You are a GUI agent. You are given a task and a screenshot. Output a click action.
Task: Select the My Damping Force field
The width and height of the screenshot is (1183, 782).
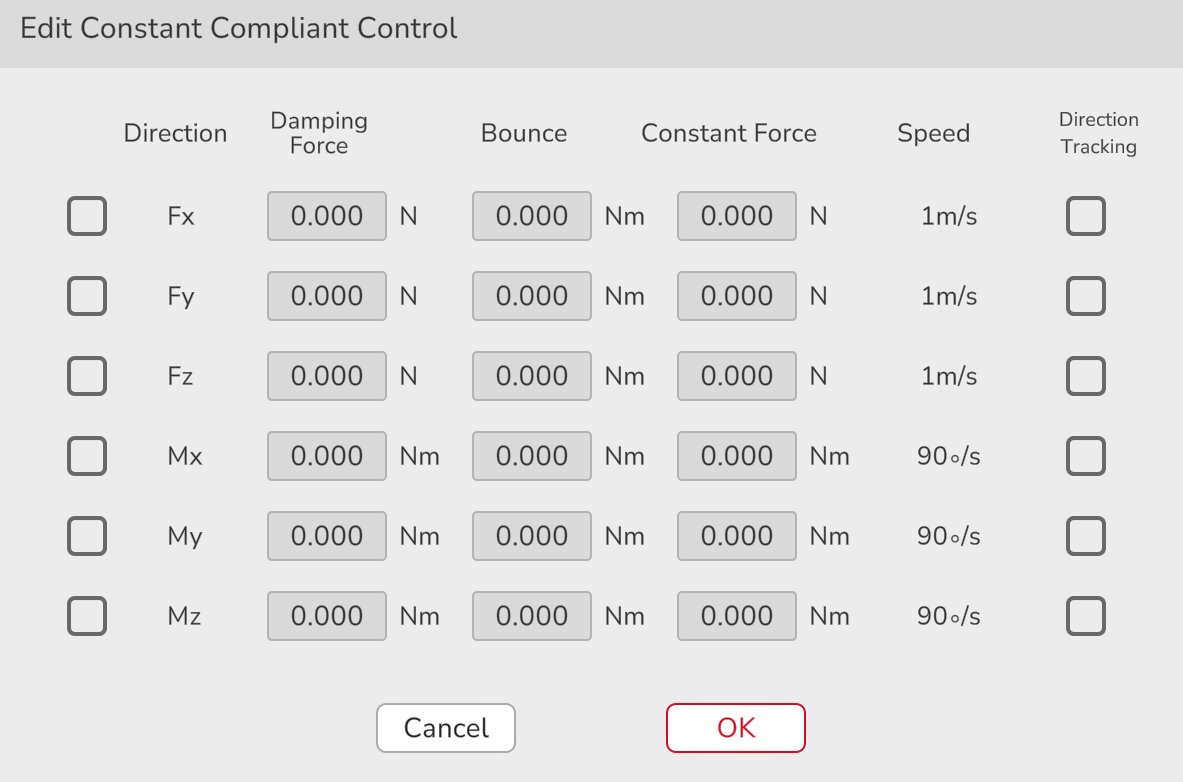[x=327, y=536]
